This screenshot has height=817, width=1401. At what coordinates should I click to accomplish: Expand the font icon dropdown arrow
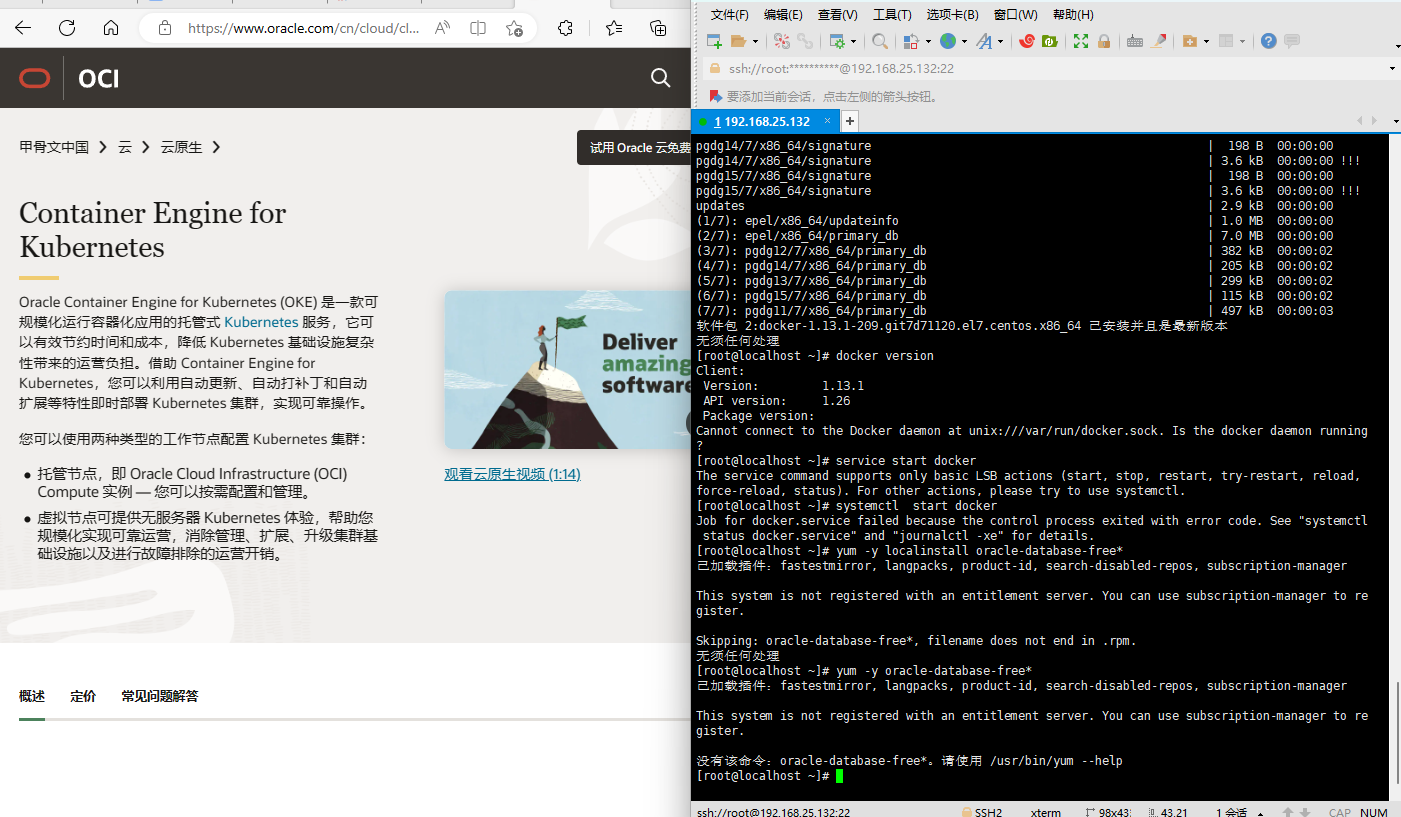1000,42
